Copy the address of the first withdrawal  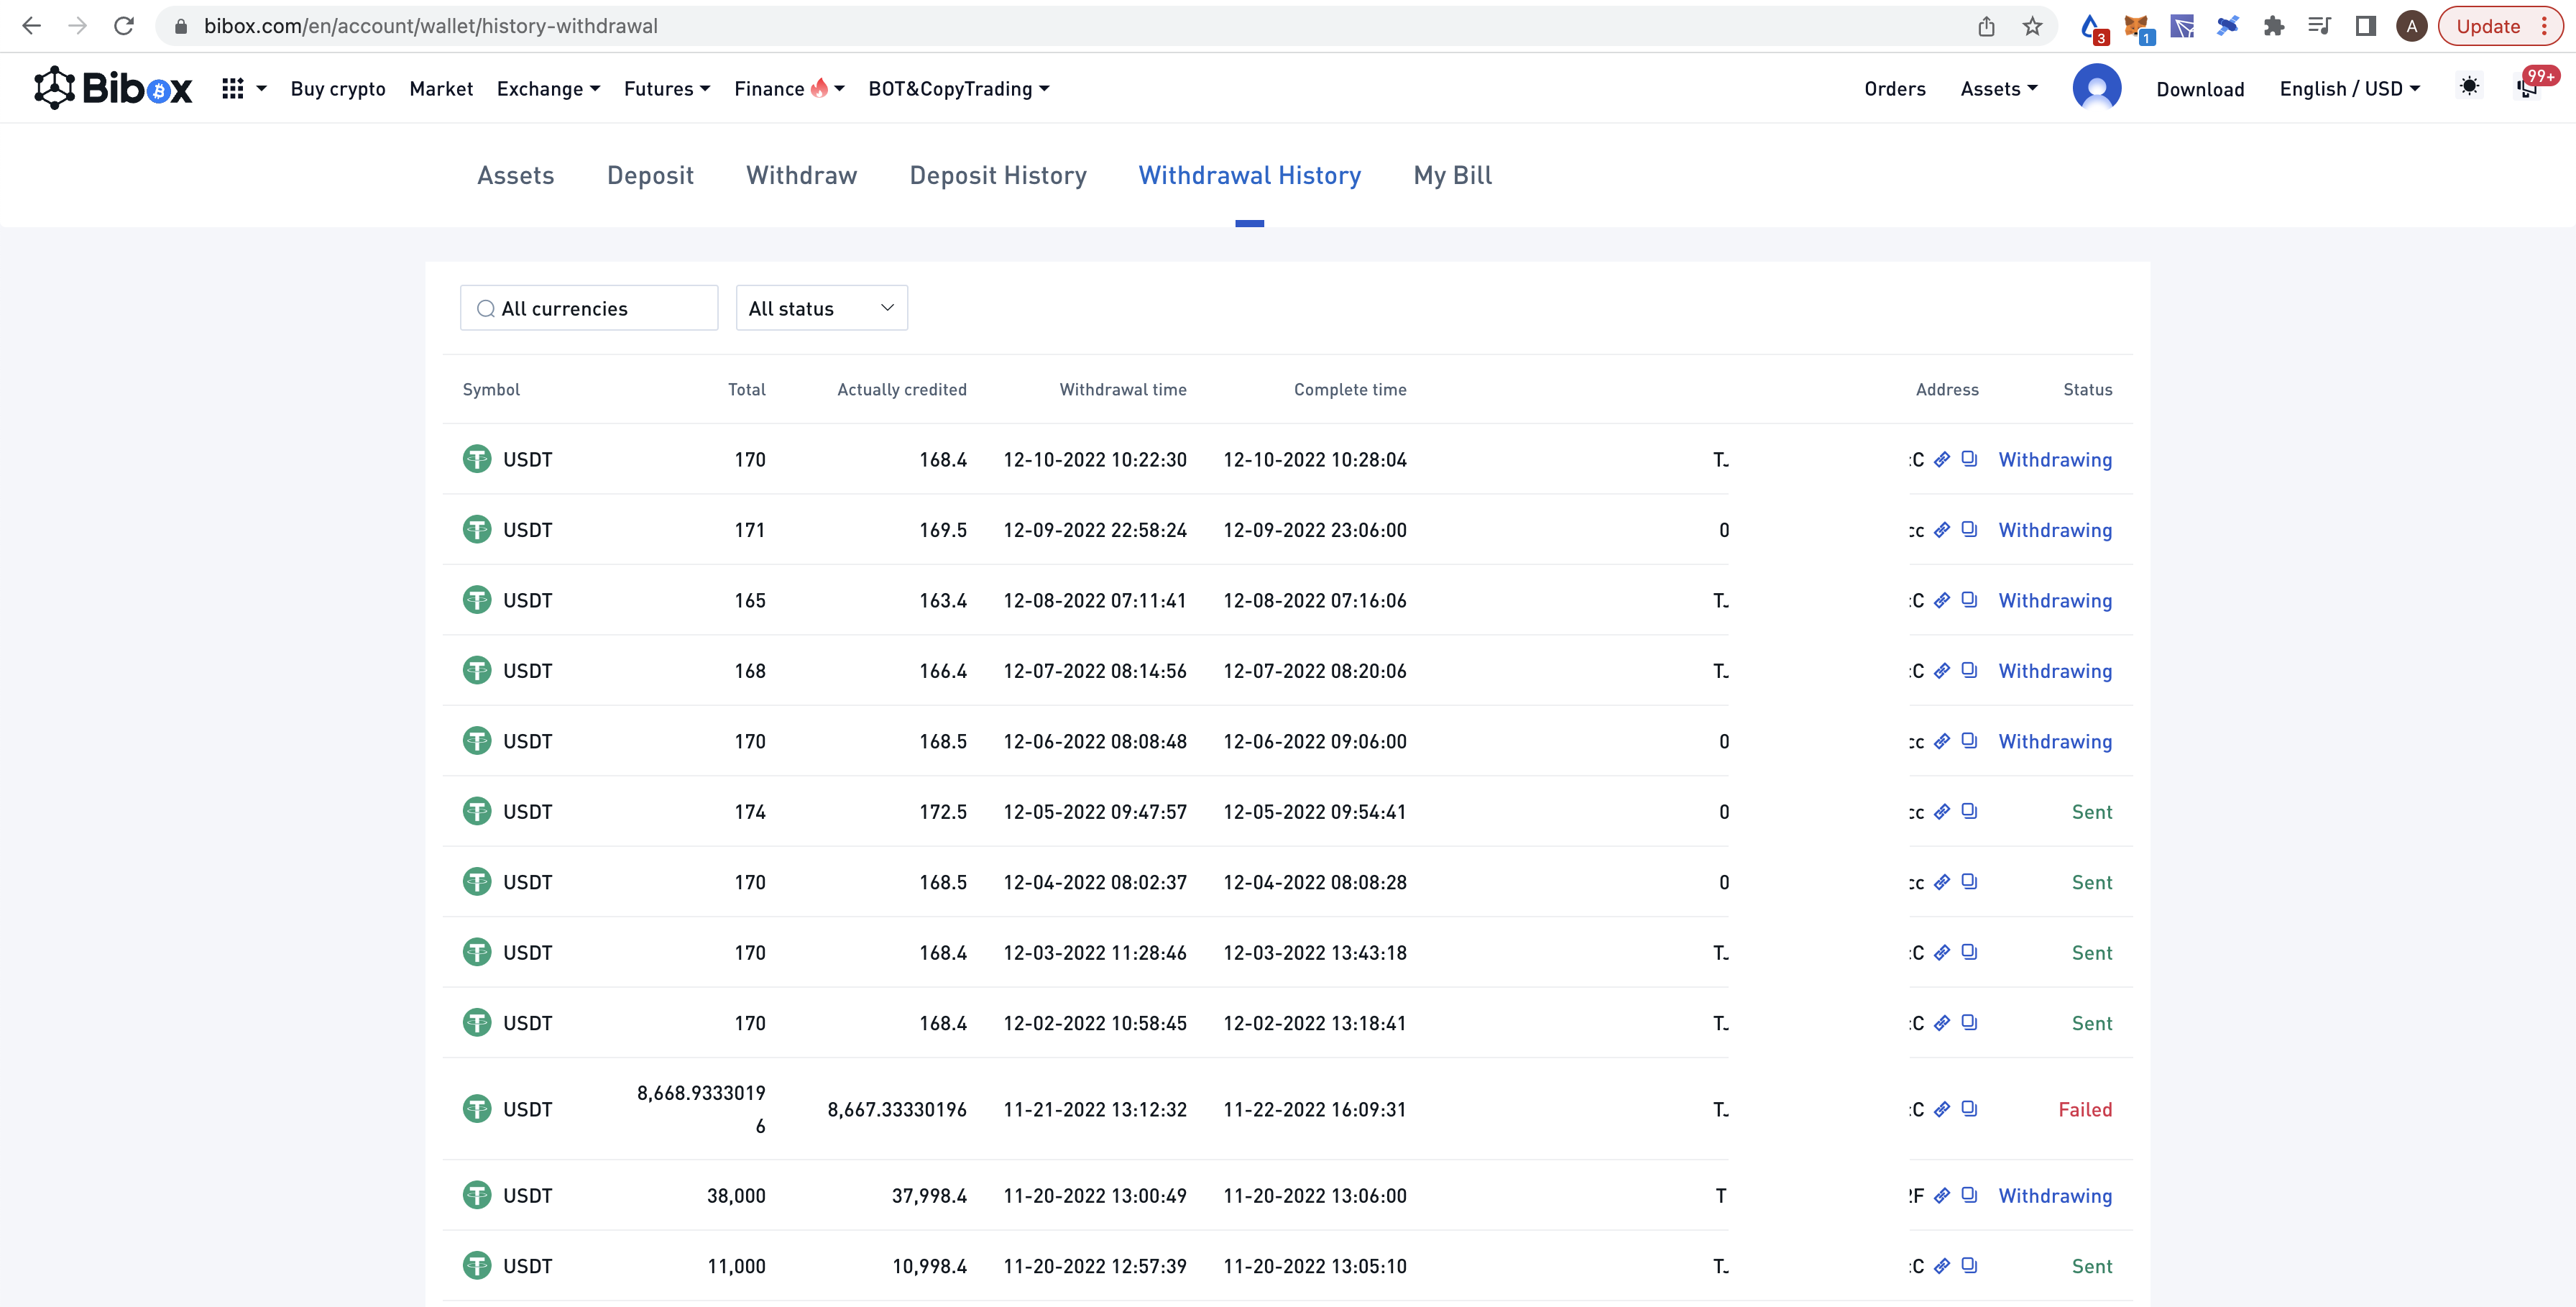1971,459
